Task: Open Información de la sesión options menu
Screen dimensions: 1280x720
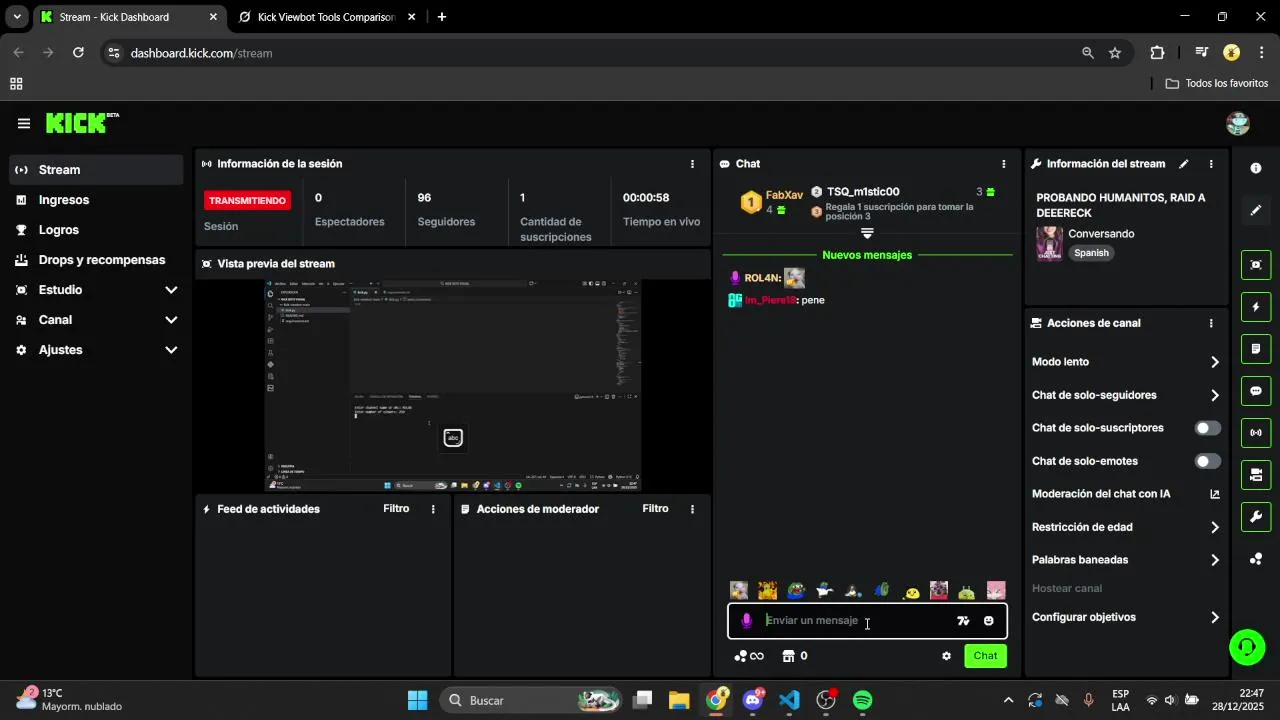Action: click(x=692, y=164)
